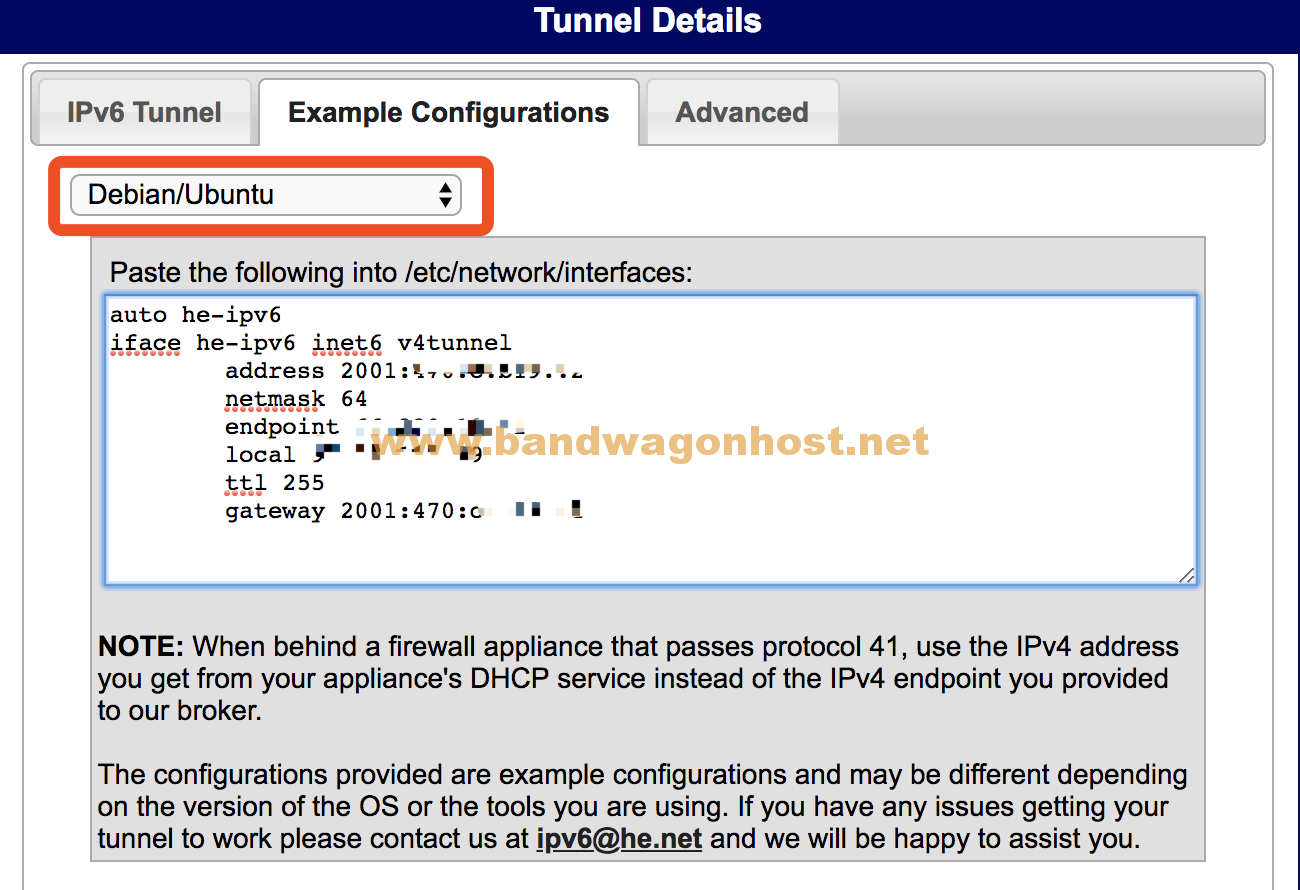Click the bold 'NOTE:' text
Viewport: 1300px width, 890px height.
[x=141, y=646]
